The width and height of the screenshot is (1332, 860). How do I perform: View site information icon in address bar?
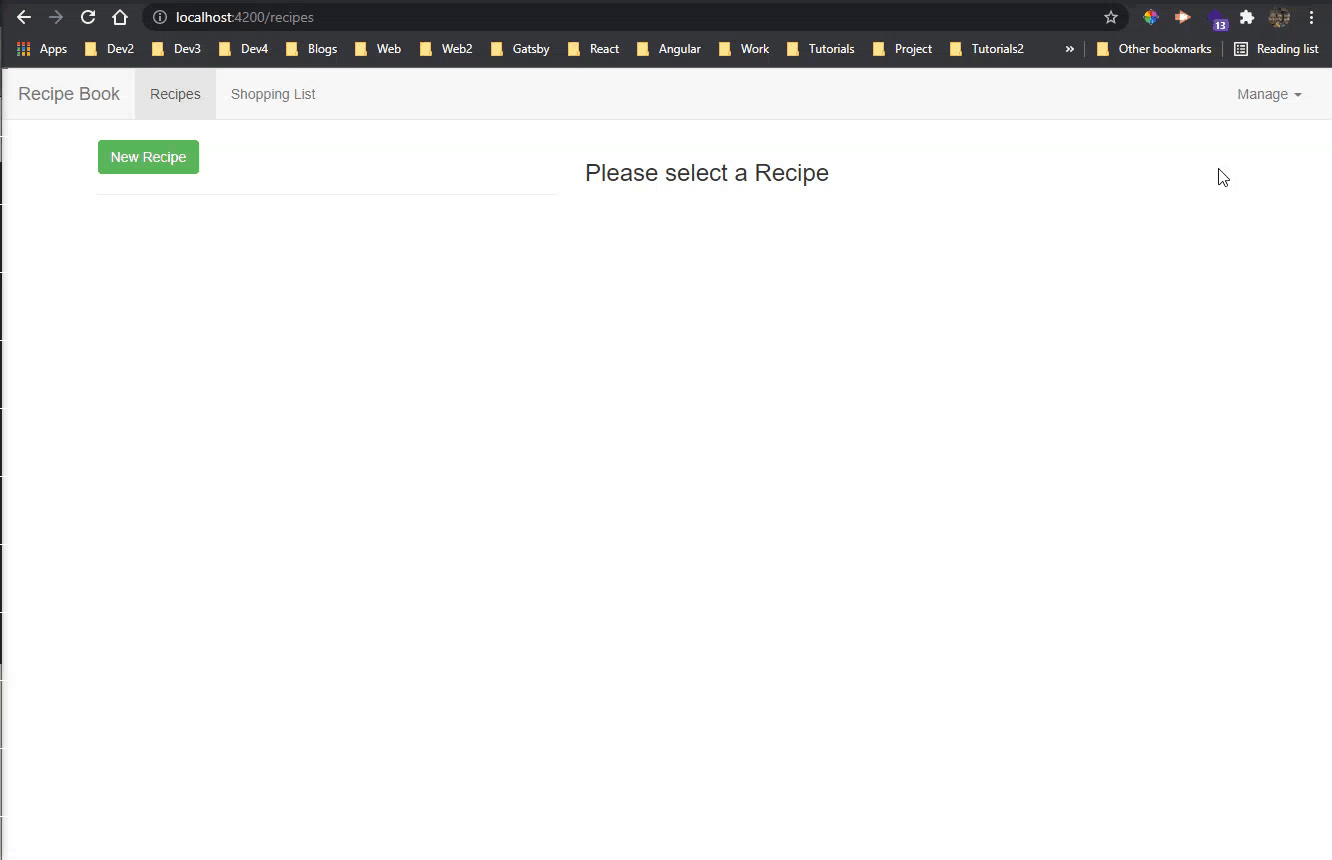(x=160, y=17)
